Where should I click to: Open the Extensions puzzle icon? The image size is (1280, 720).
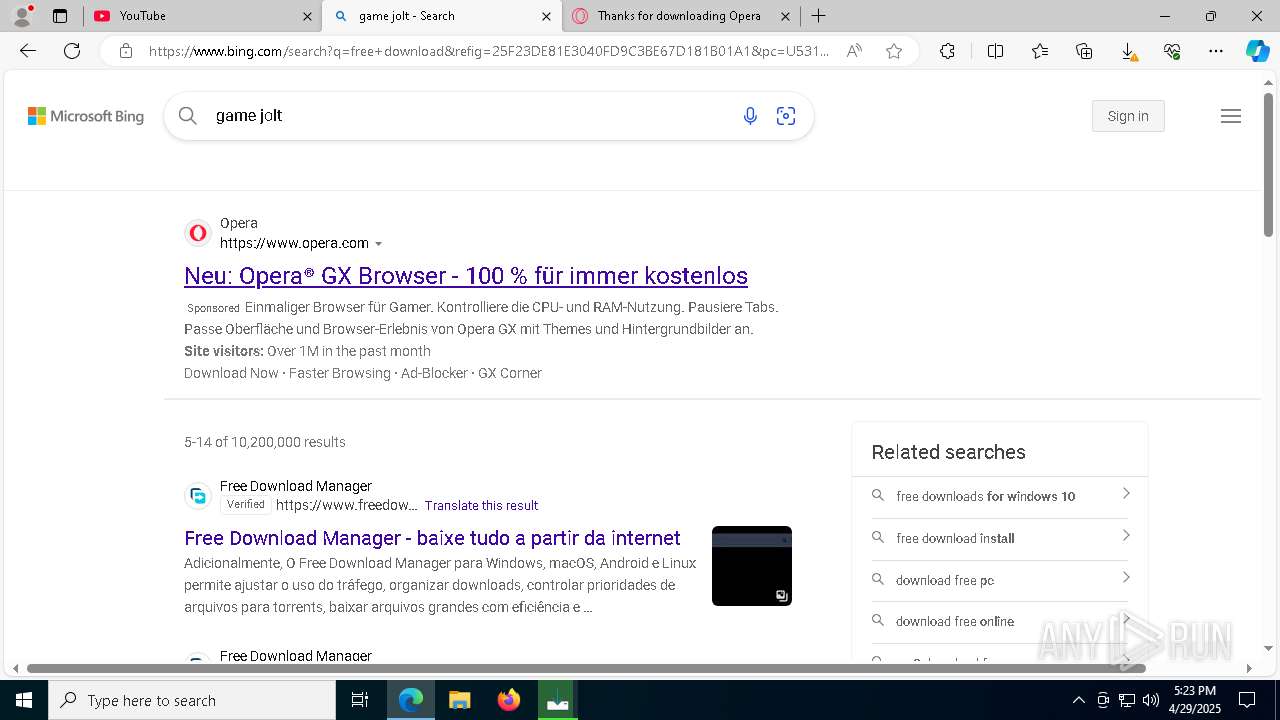click(947, 51)
